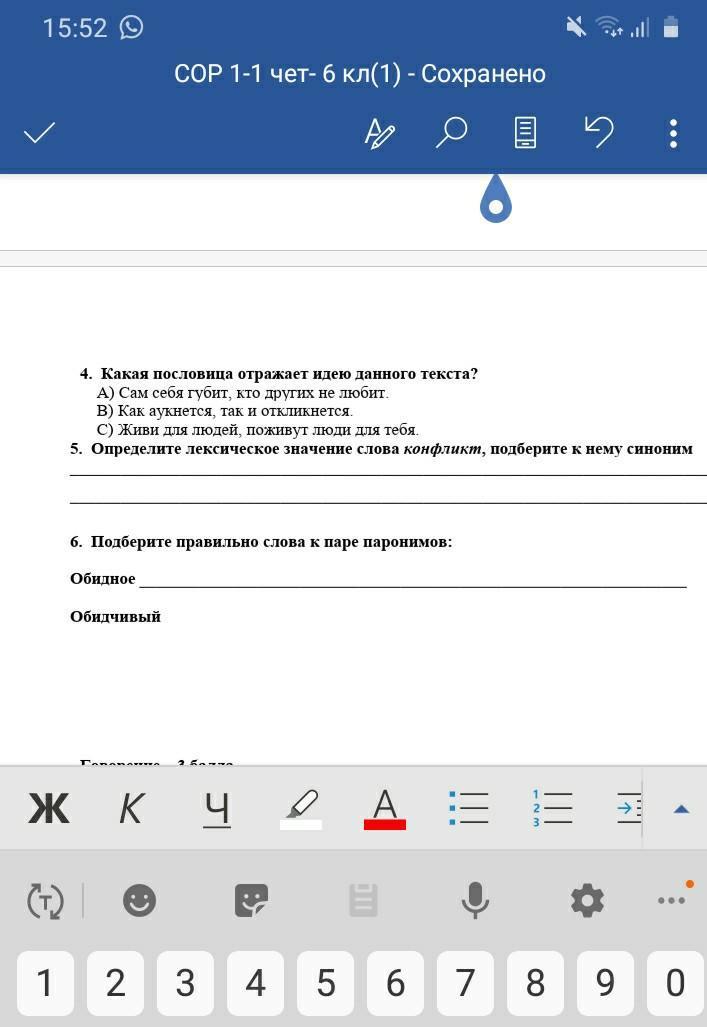Tap the checkmark to finish editing
The image size is (707, 1027).
click(x=39, y=133)
